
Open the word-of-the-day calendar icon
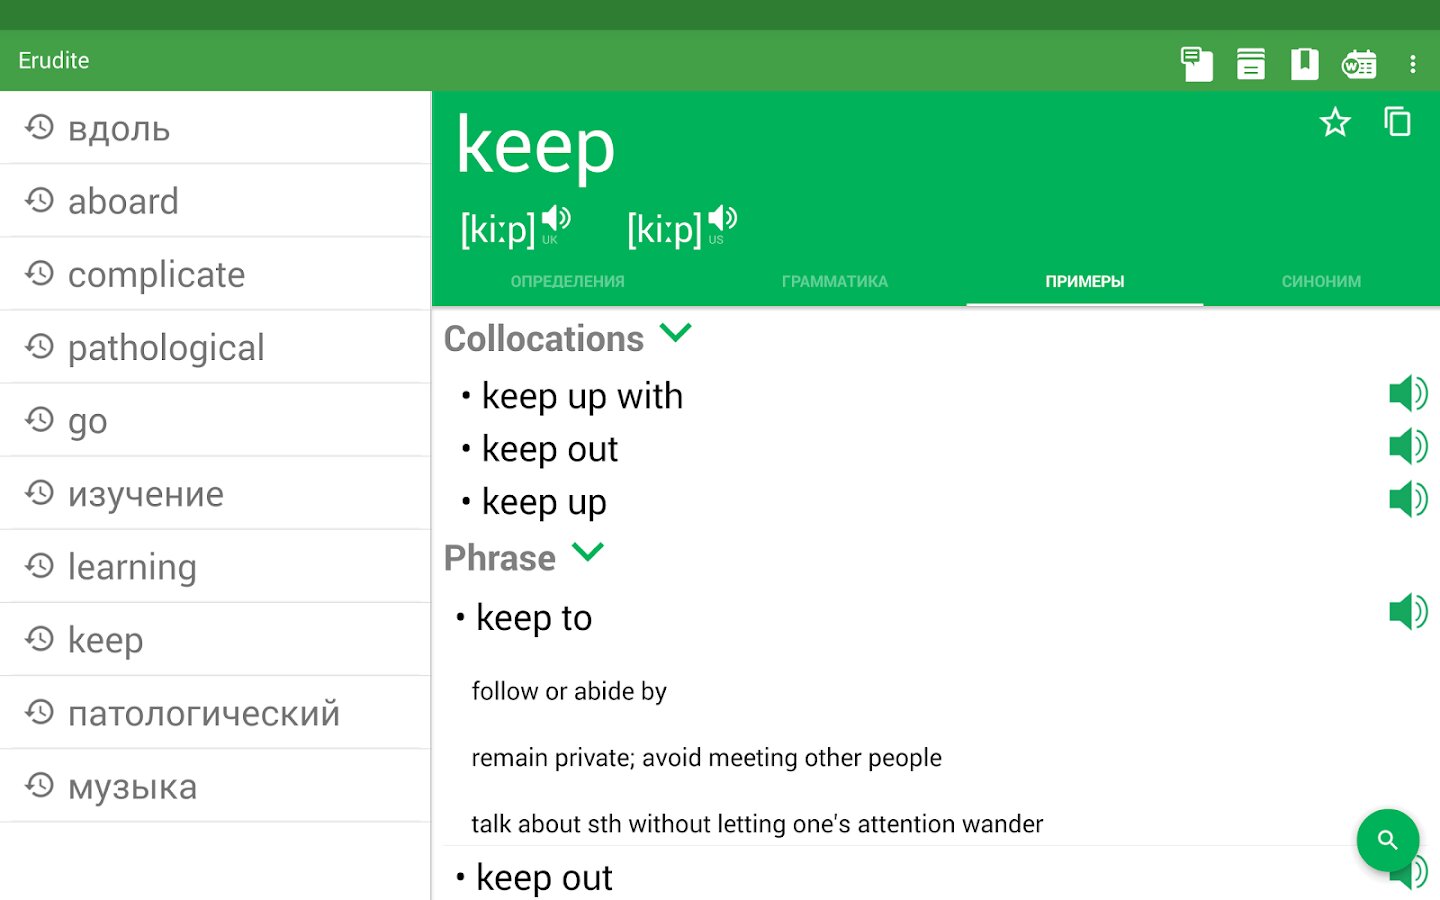1359,64
